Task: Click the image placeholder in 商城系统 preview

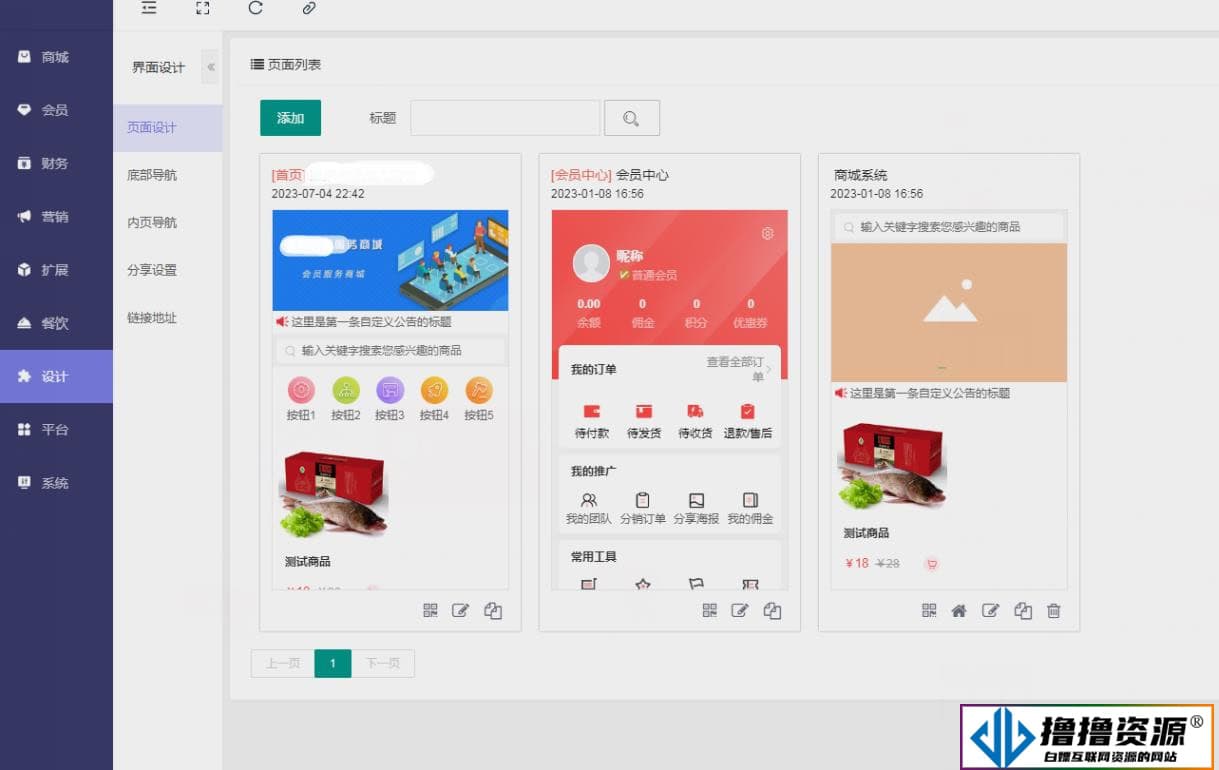Action: coord(949,312)
